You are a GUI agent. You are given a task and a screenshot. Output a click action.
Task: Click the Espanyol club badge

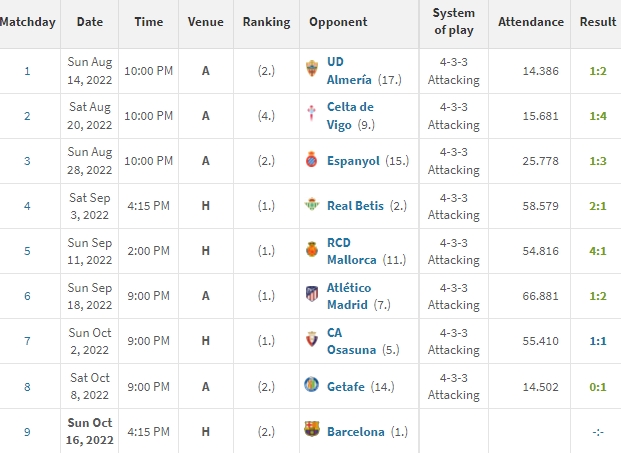312,159
